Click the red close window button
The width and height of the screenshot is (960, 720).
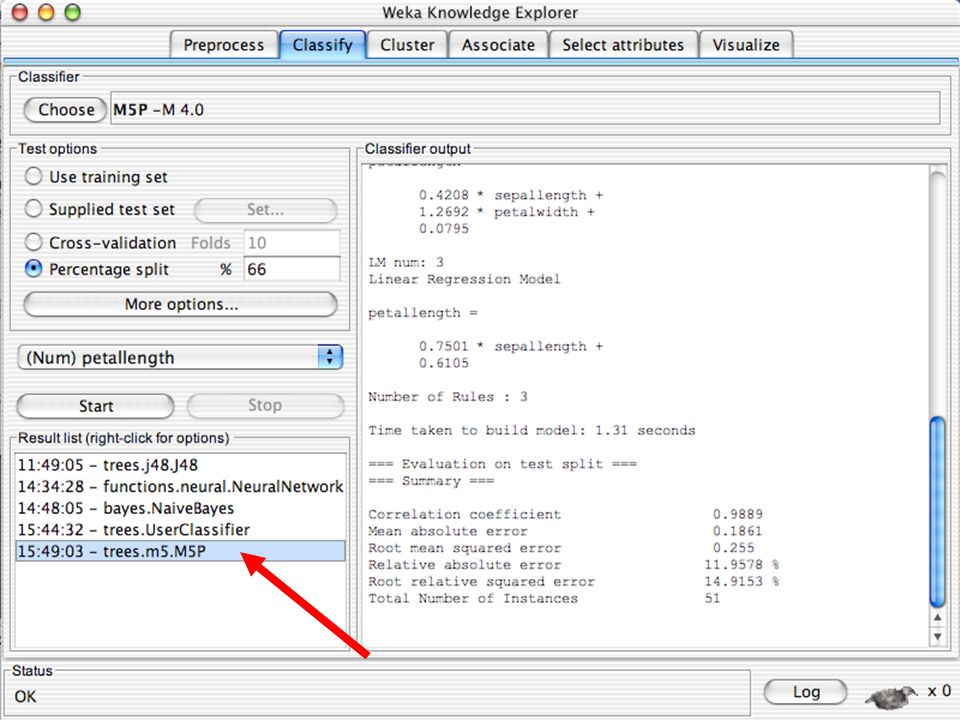coord(20,12)
